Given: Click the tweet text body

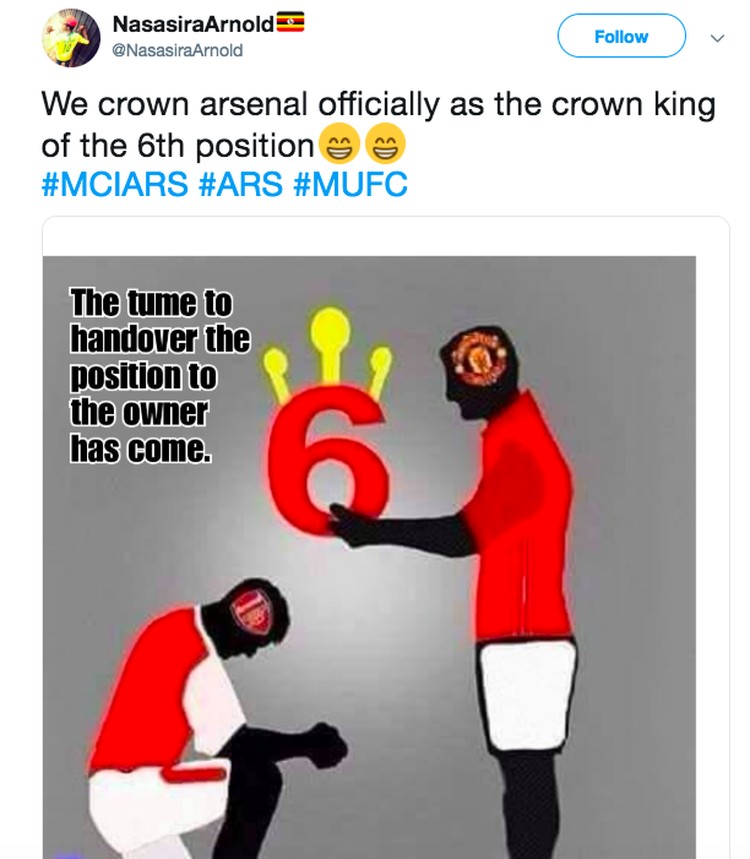Looking at the screenshot, I should tap(378, 124).
